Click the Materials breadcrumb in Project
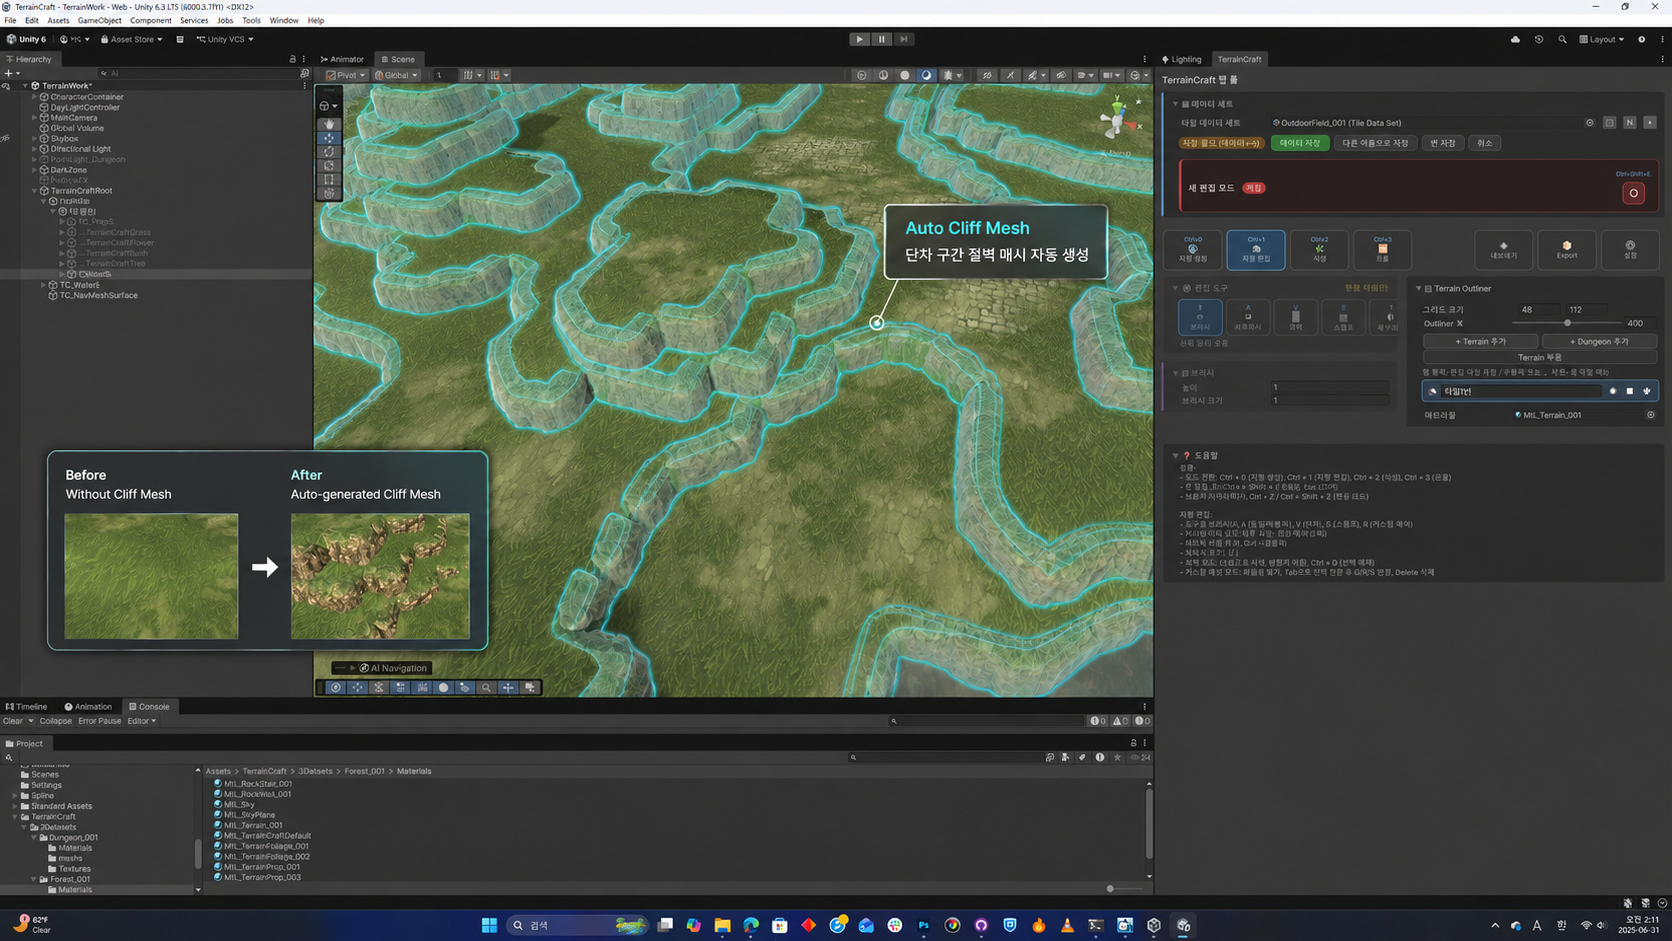 [414, 771]
